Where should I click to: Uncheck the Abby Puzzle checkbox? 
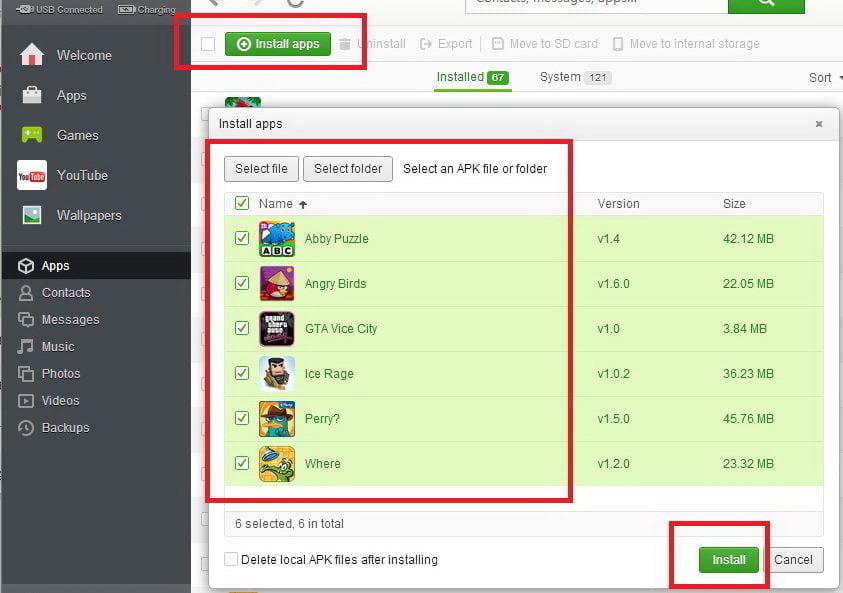click(x=242, y=238)
